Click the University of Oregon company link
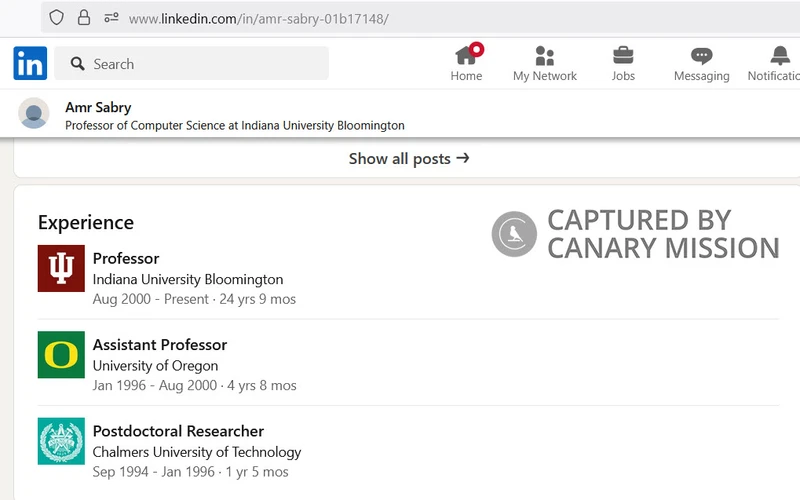 click(155, 366)
